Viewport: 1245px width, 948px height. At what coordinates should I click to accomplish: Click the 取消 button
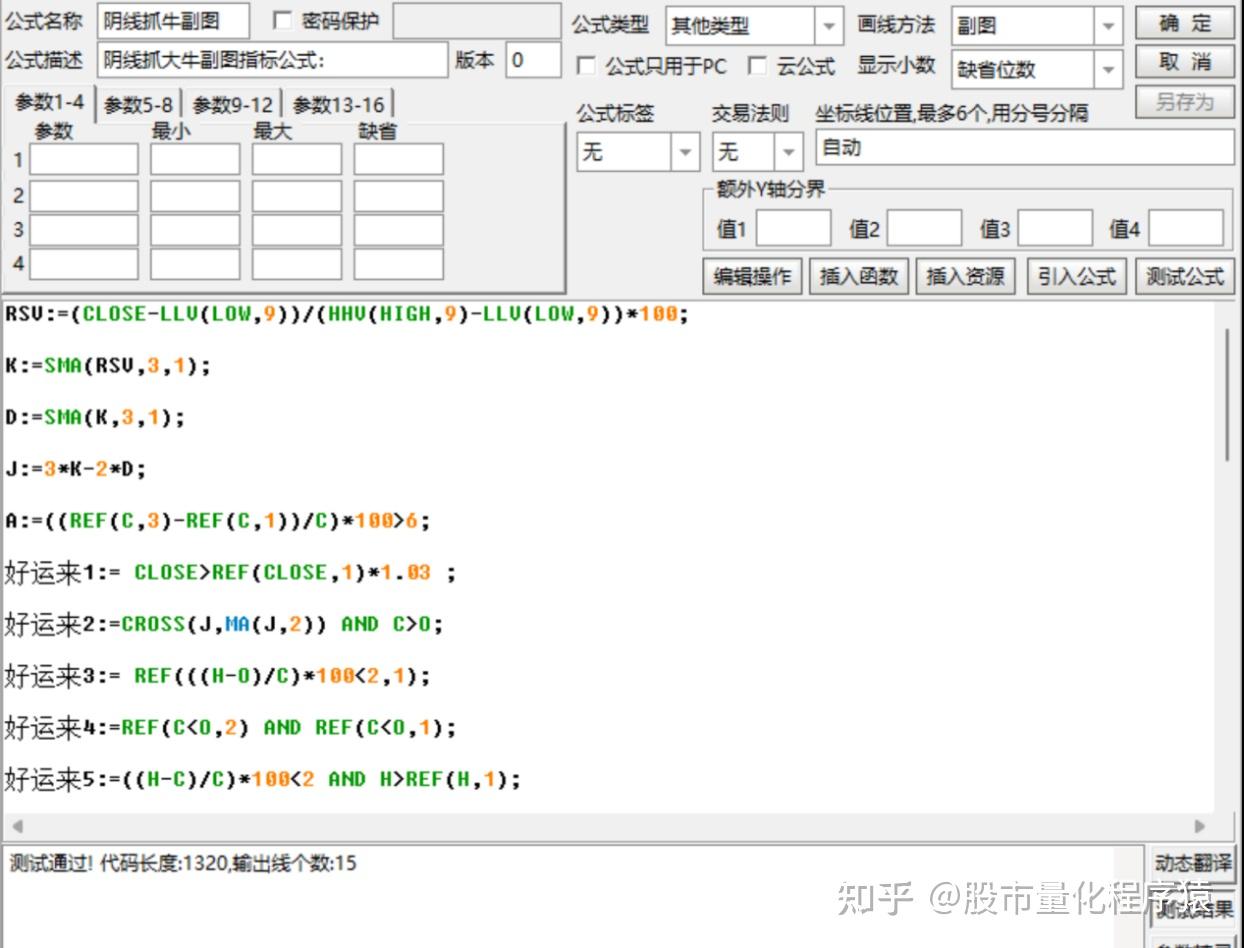pyautogui.click(x=1185, y=62)
